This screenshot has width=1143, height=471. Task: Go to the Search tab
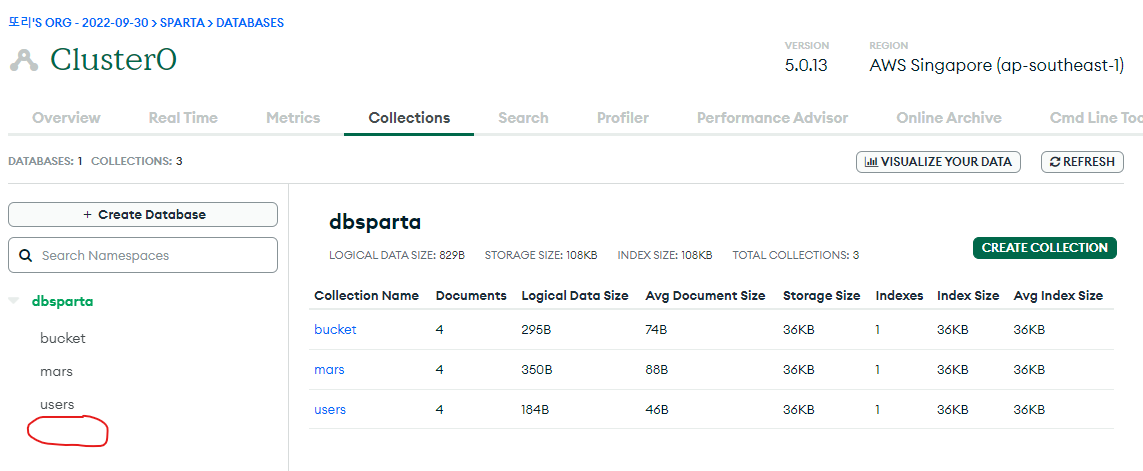coord(523,117)
